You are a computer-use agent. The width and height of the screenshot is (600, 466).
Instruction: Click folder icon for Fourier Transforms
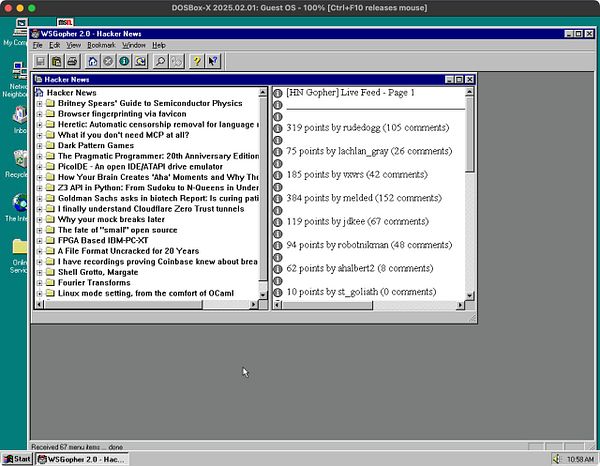coord(50,283)
